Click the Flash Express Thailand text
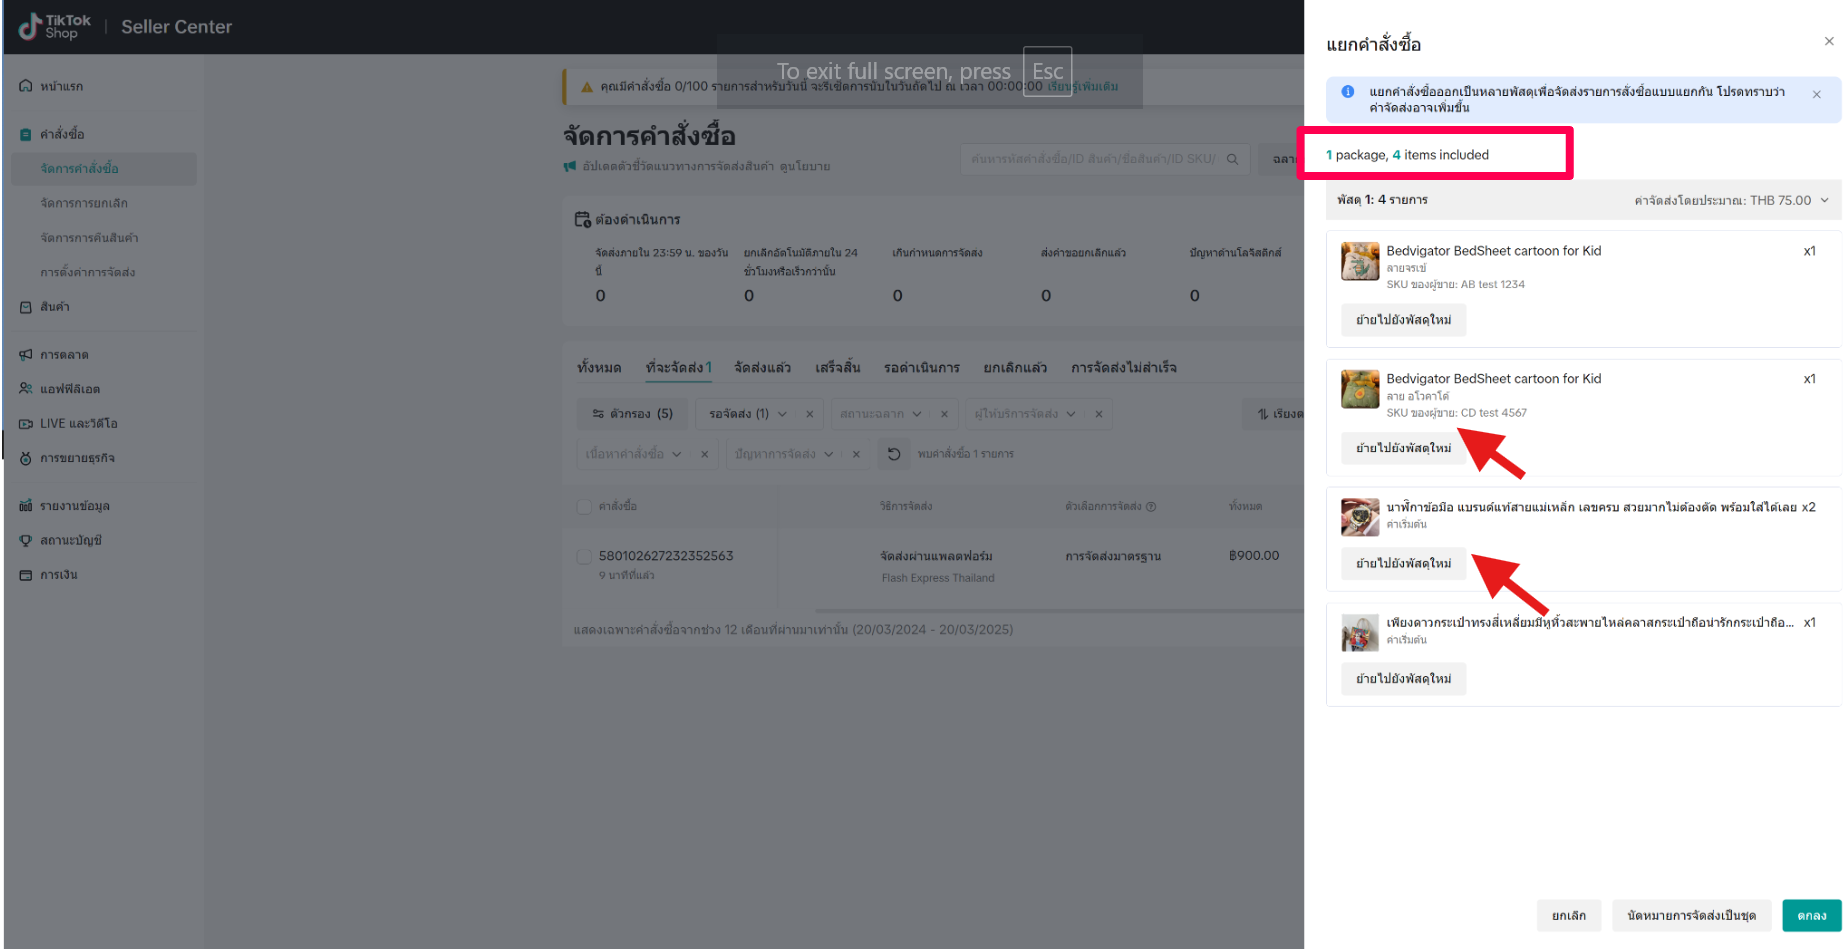Image resolution: width=1845 pixels, height=949 pixels. tap(938, 578)
